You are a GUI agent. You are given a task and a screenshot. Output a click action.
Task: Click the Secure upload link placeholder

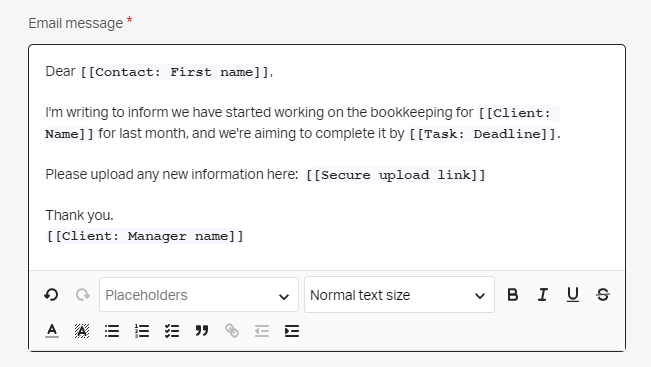pyautogui.click(x=396, y=175)
